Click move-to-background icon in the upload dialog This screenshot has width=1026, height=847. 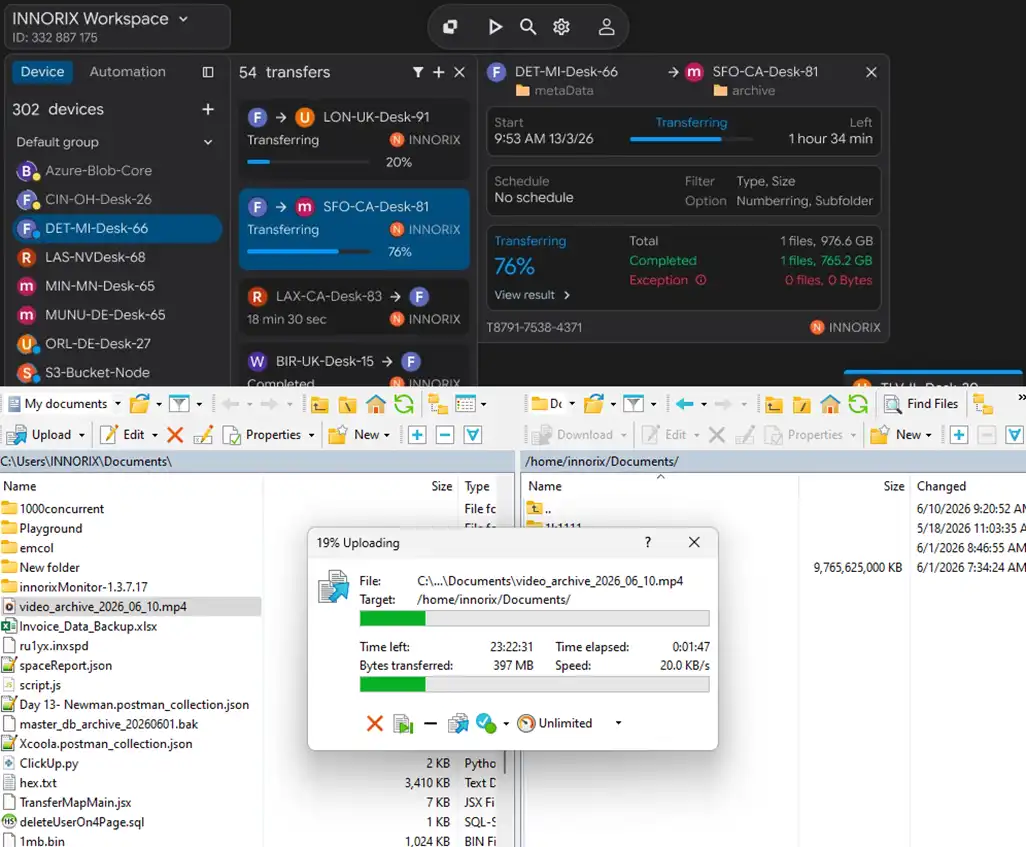tap(458, 723)
